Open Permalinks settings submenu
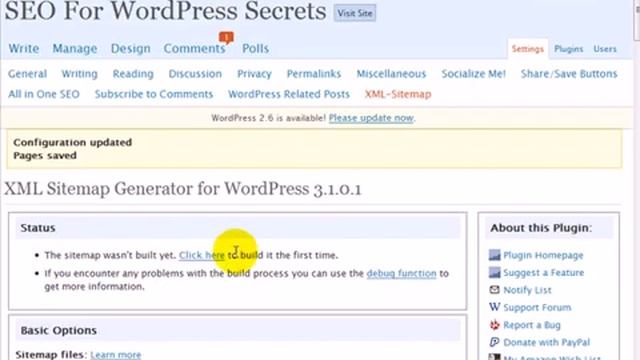Screen dimensions: 640x360 [314, 74]
